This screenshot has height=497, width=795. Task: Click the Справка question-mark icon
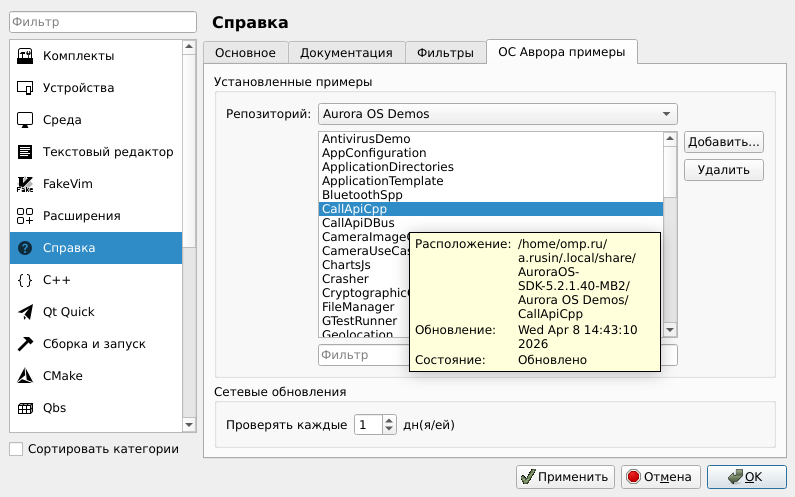[25, 248]
